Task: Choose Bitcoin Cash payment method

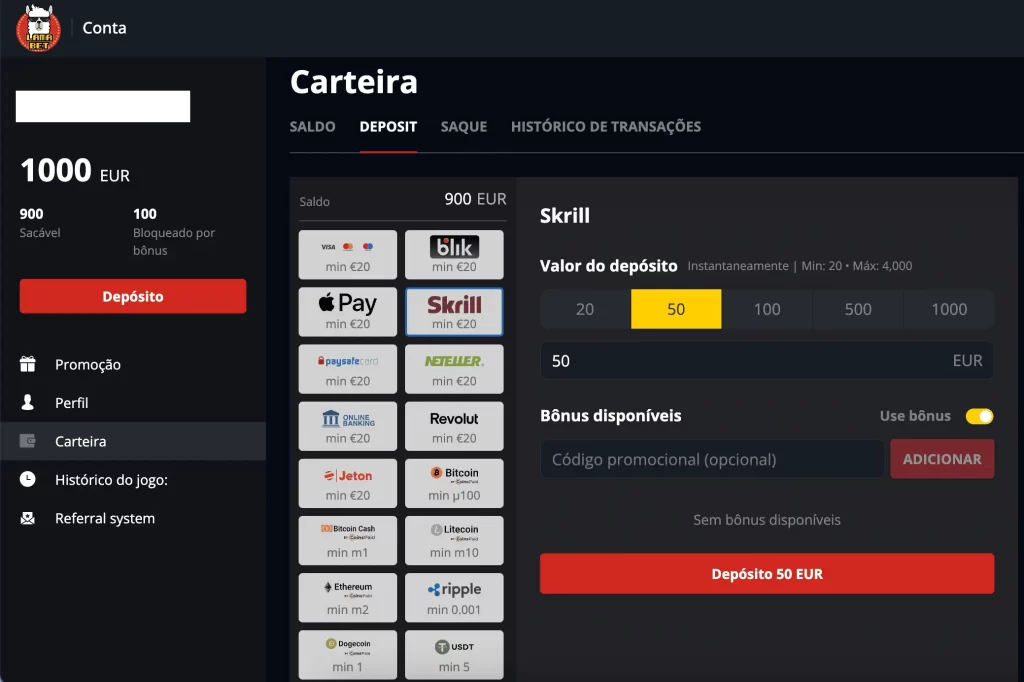Action: [x=347, y=540]
